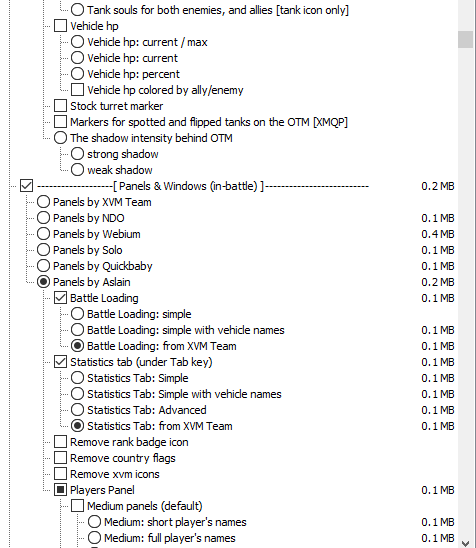Click the 0.1 MB size for Panels by Quickbaby

(438, 266)
